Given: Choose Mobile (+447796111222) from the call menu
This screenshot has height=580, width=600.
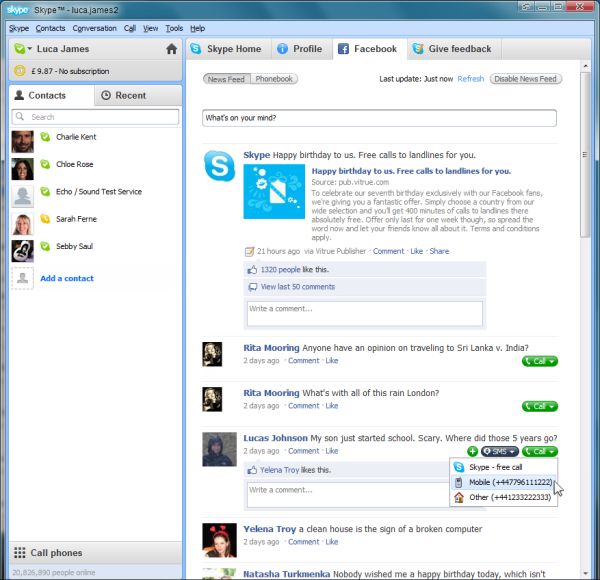Looking at the screenshot, I should coord(506,482).
